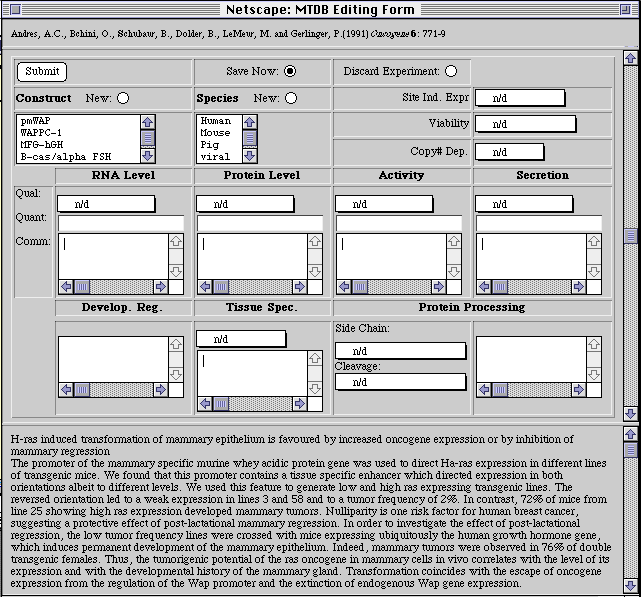Open the Tissue Spec. dropdown
Screen dimensions: 641x597
(x=241, y=339)
